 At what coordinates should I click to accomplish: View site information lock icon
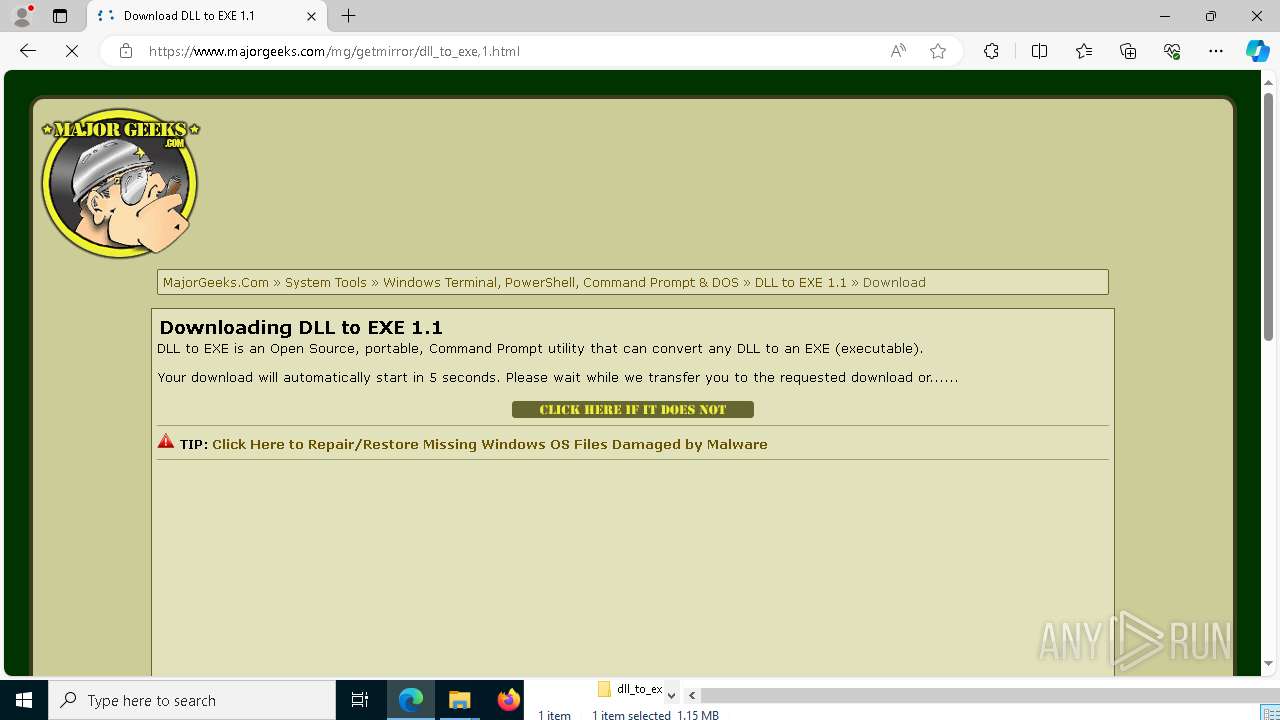126,51
